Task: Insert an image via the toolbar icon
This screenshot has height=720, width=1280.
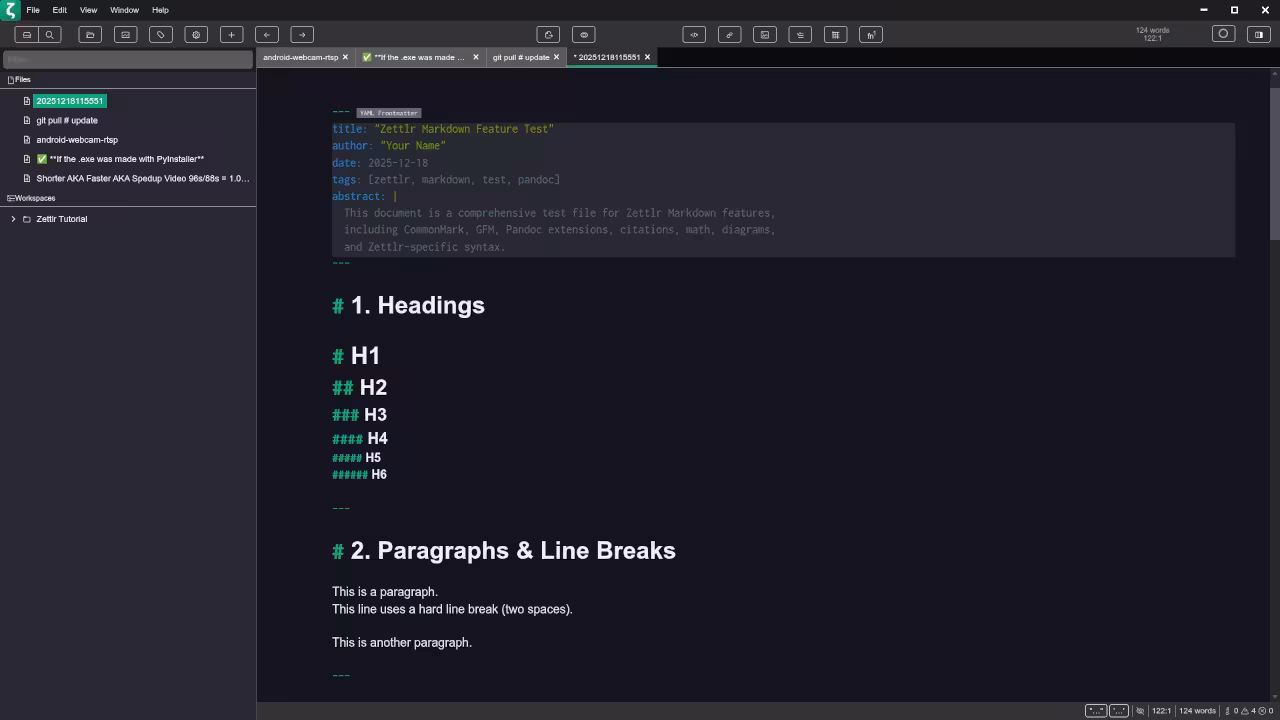Action: pyautogui.click(x=765, y=34)
